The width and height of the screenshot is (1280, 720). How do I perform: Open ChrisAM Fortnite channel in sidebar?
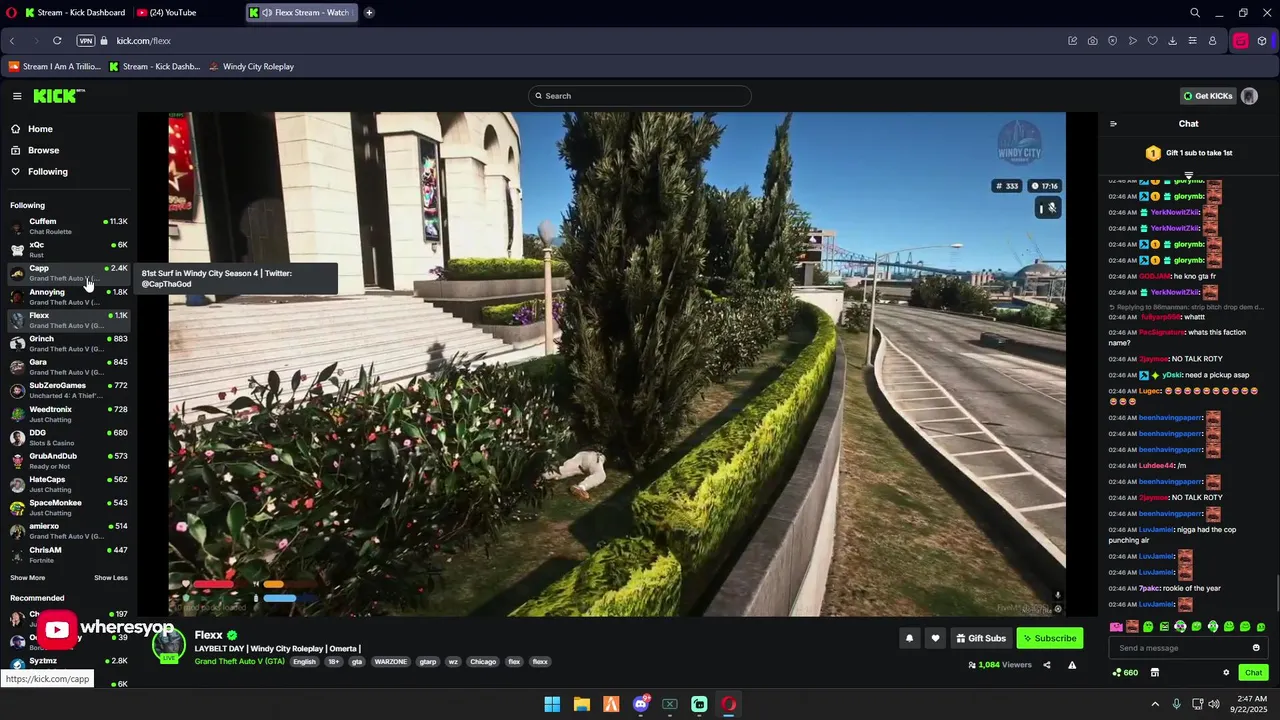(x=69, y=554)
